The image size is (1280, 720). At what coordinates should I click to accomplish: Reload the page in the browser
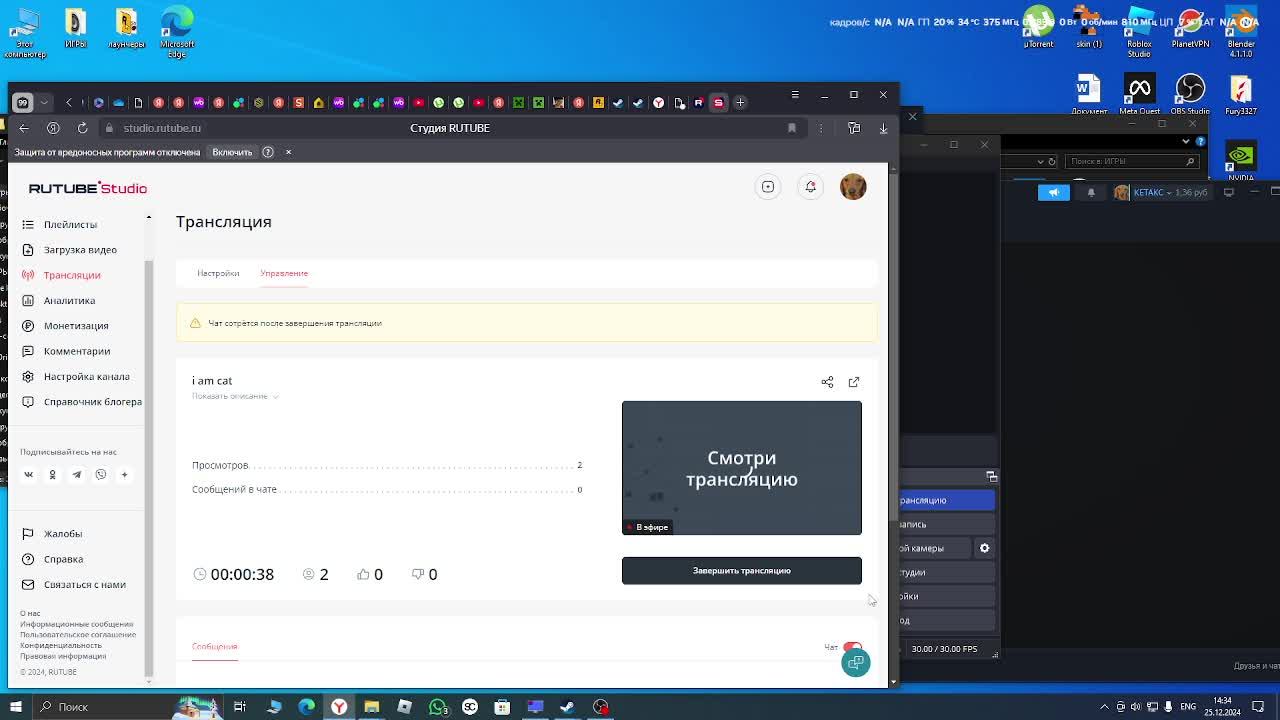(83, 128)
